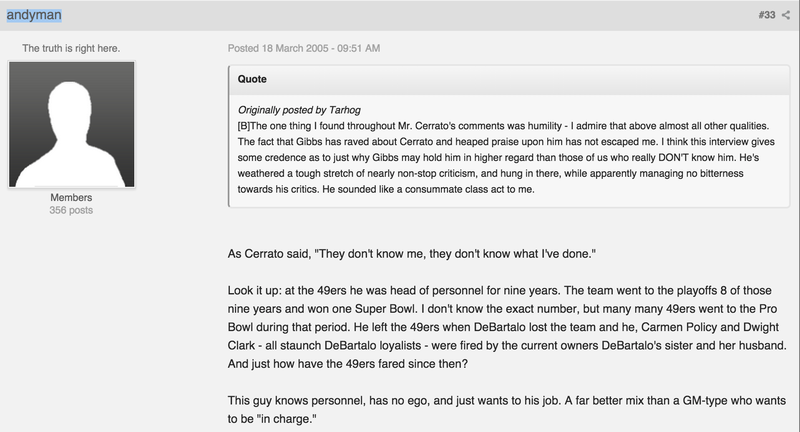Click the words 'DeBartalo loyalists' in the post
800x432 pixels.
372,345
